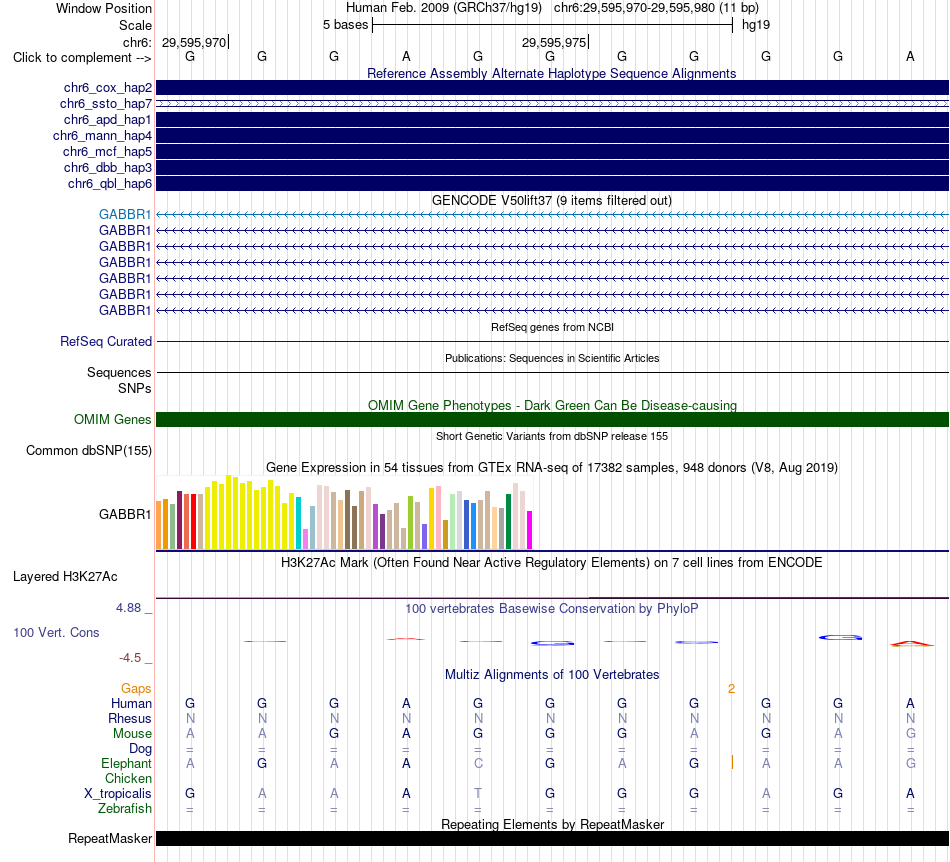Click the cyan bar in the GTEx chart
This screenshot has width=950, height=862.
(299, 523)
